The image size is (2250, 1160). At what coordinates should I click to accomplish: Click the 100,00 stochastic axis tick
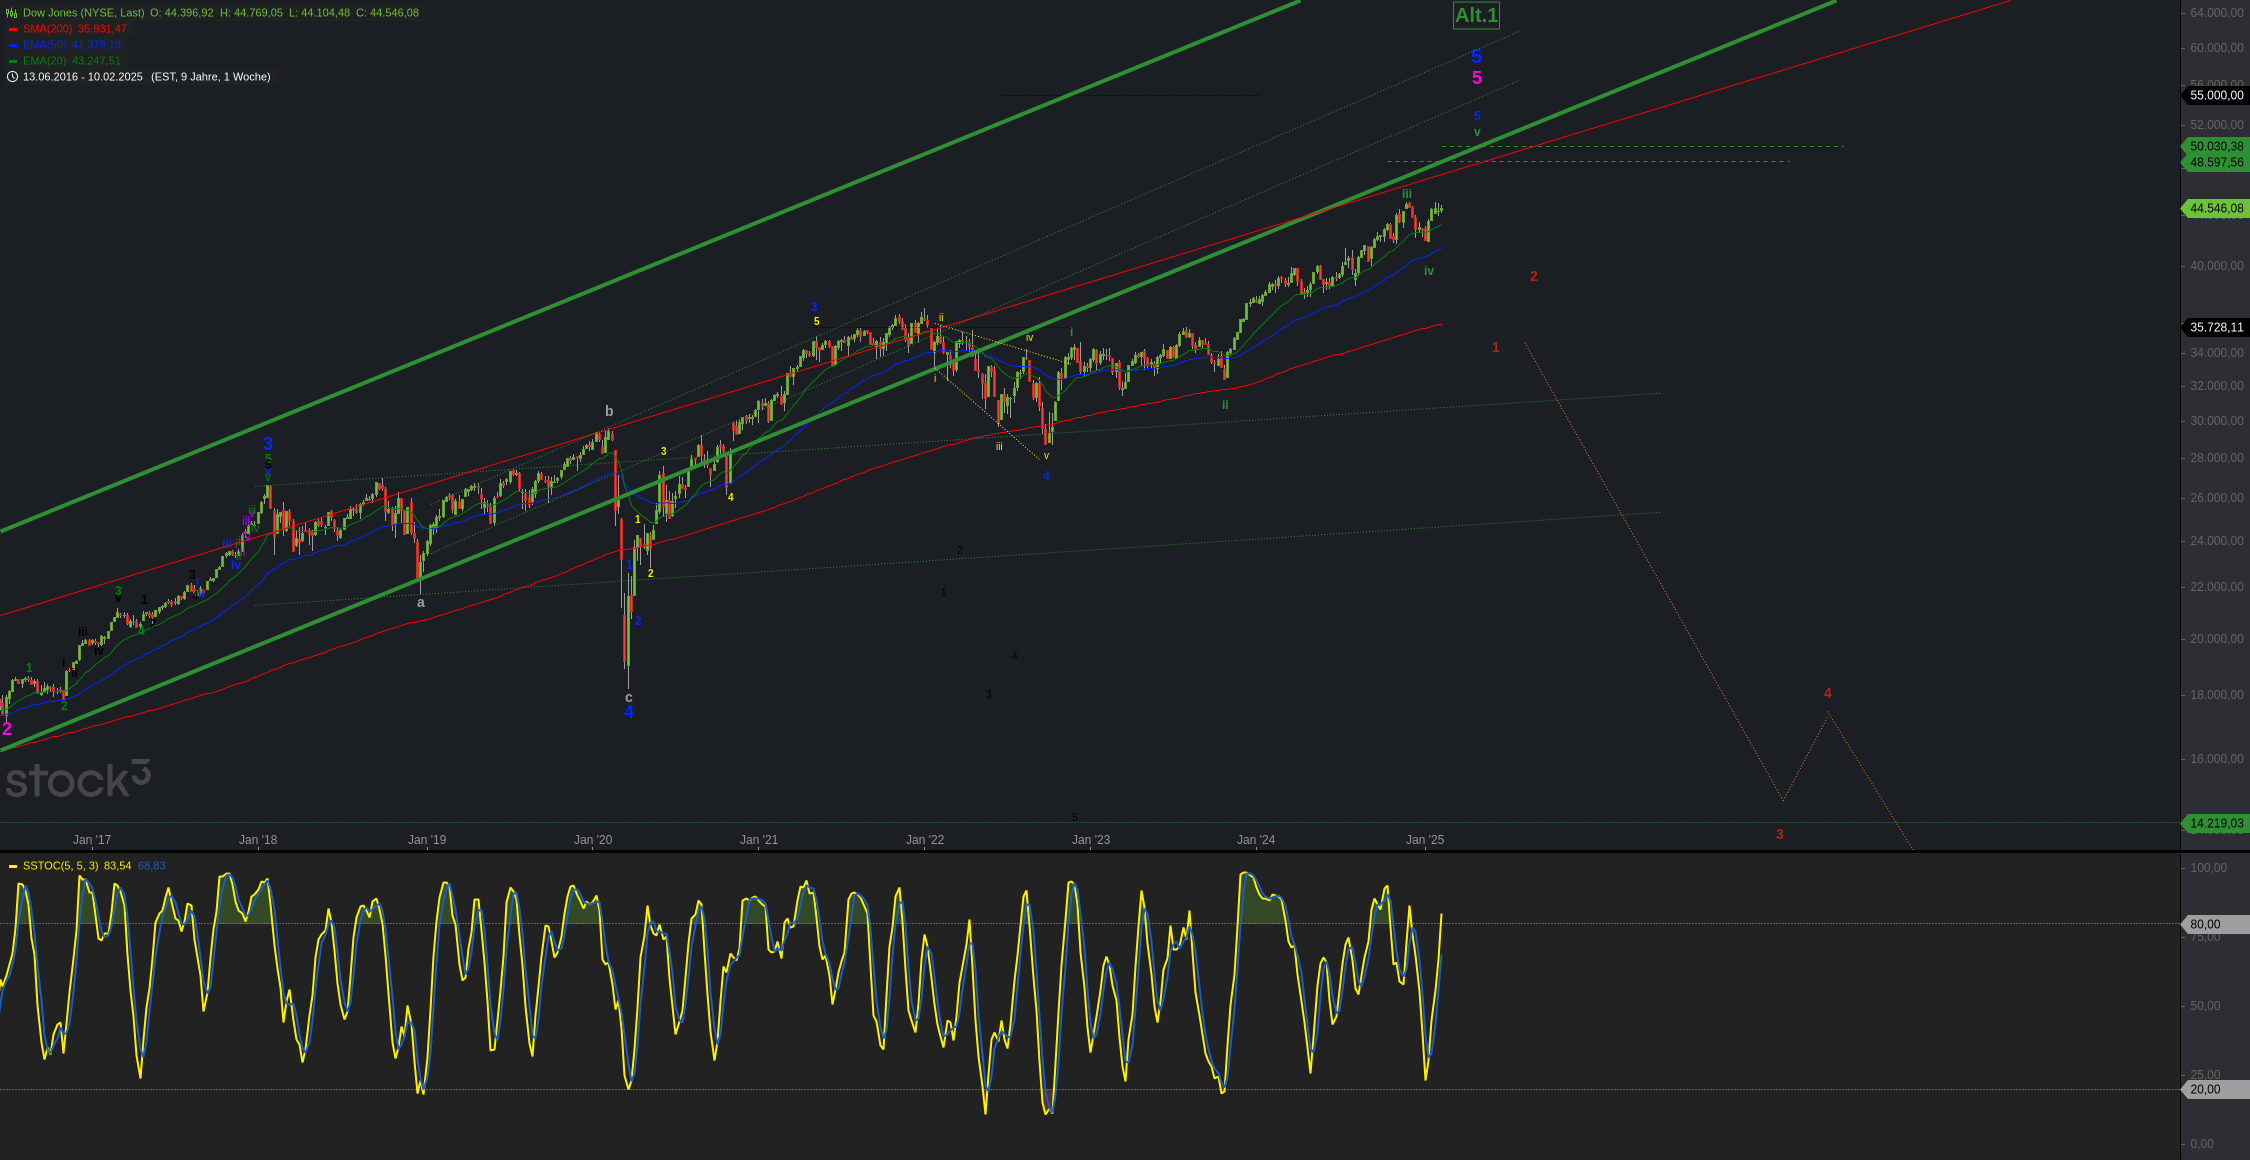pos(2208,868)
